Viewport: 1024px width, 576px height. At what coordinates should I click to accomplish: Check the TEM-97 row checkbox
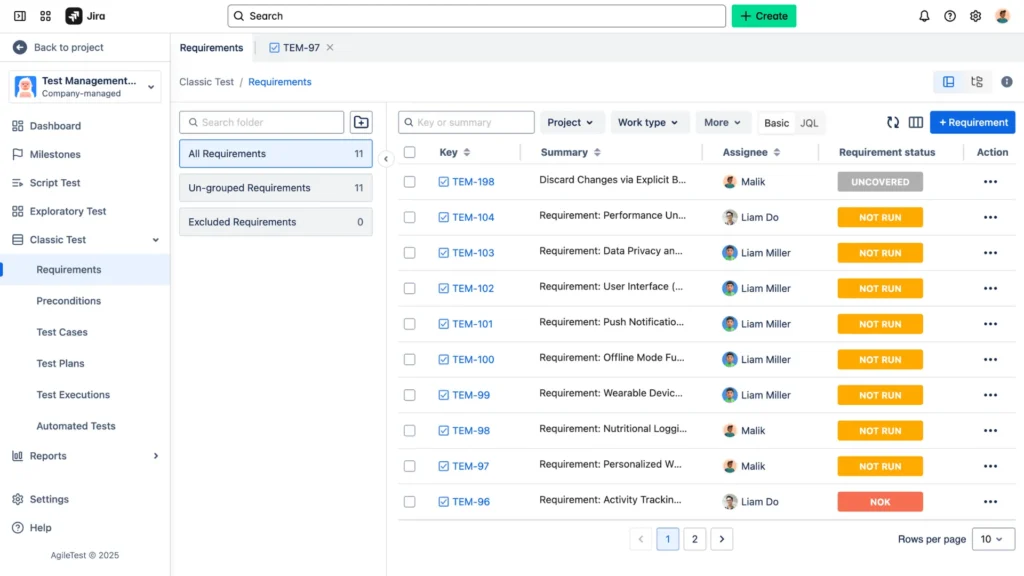click(409, 466)
